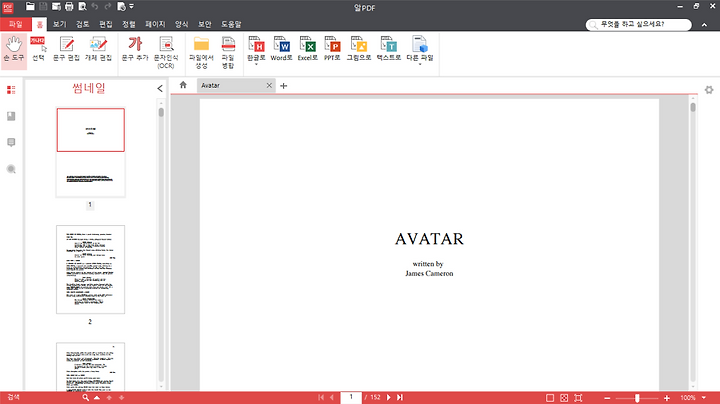This screenshot has height=404, width=720.
Task: Open the settings gear at right edge
Action: (709, 90)
